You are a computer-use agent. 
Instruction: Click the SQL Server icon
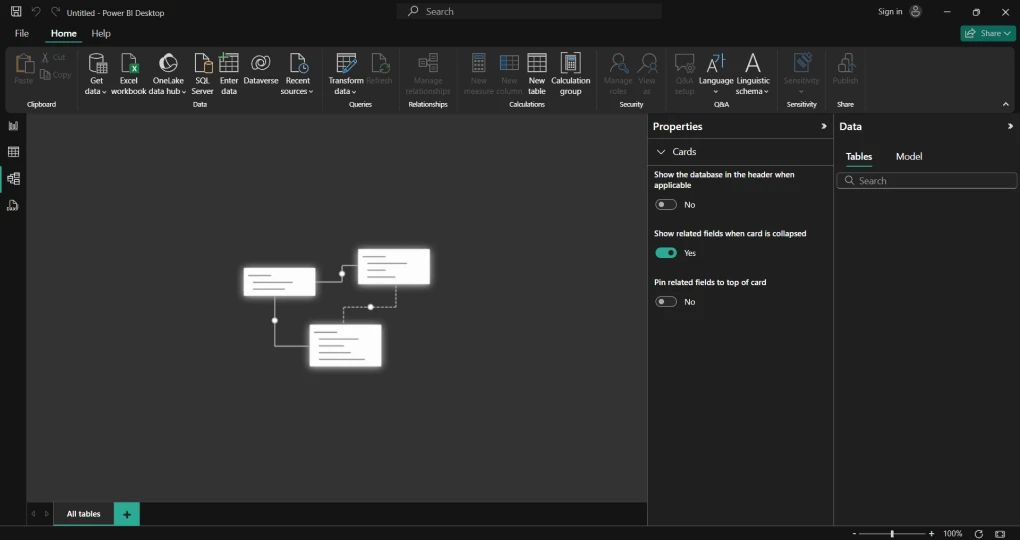202,74
